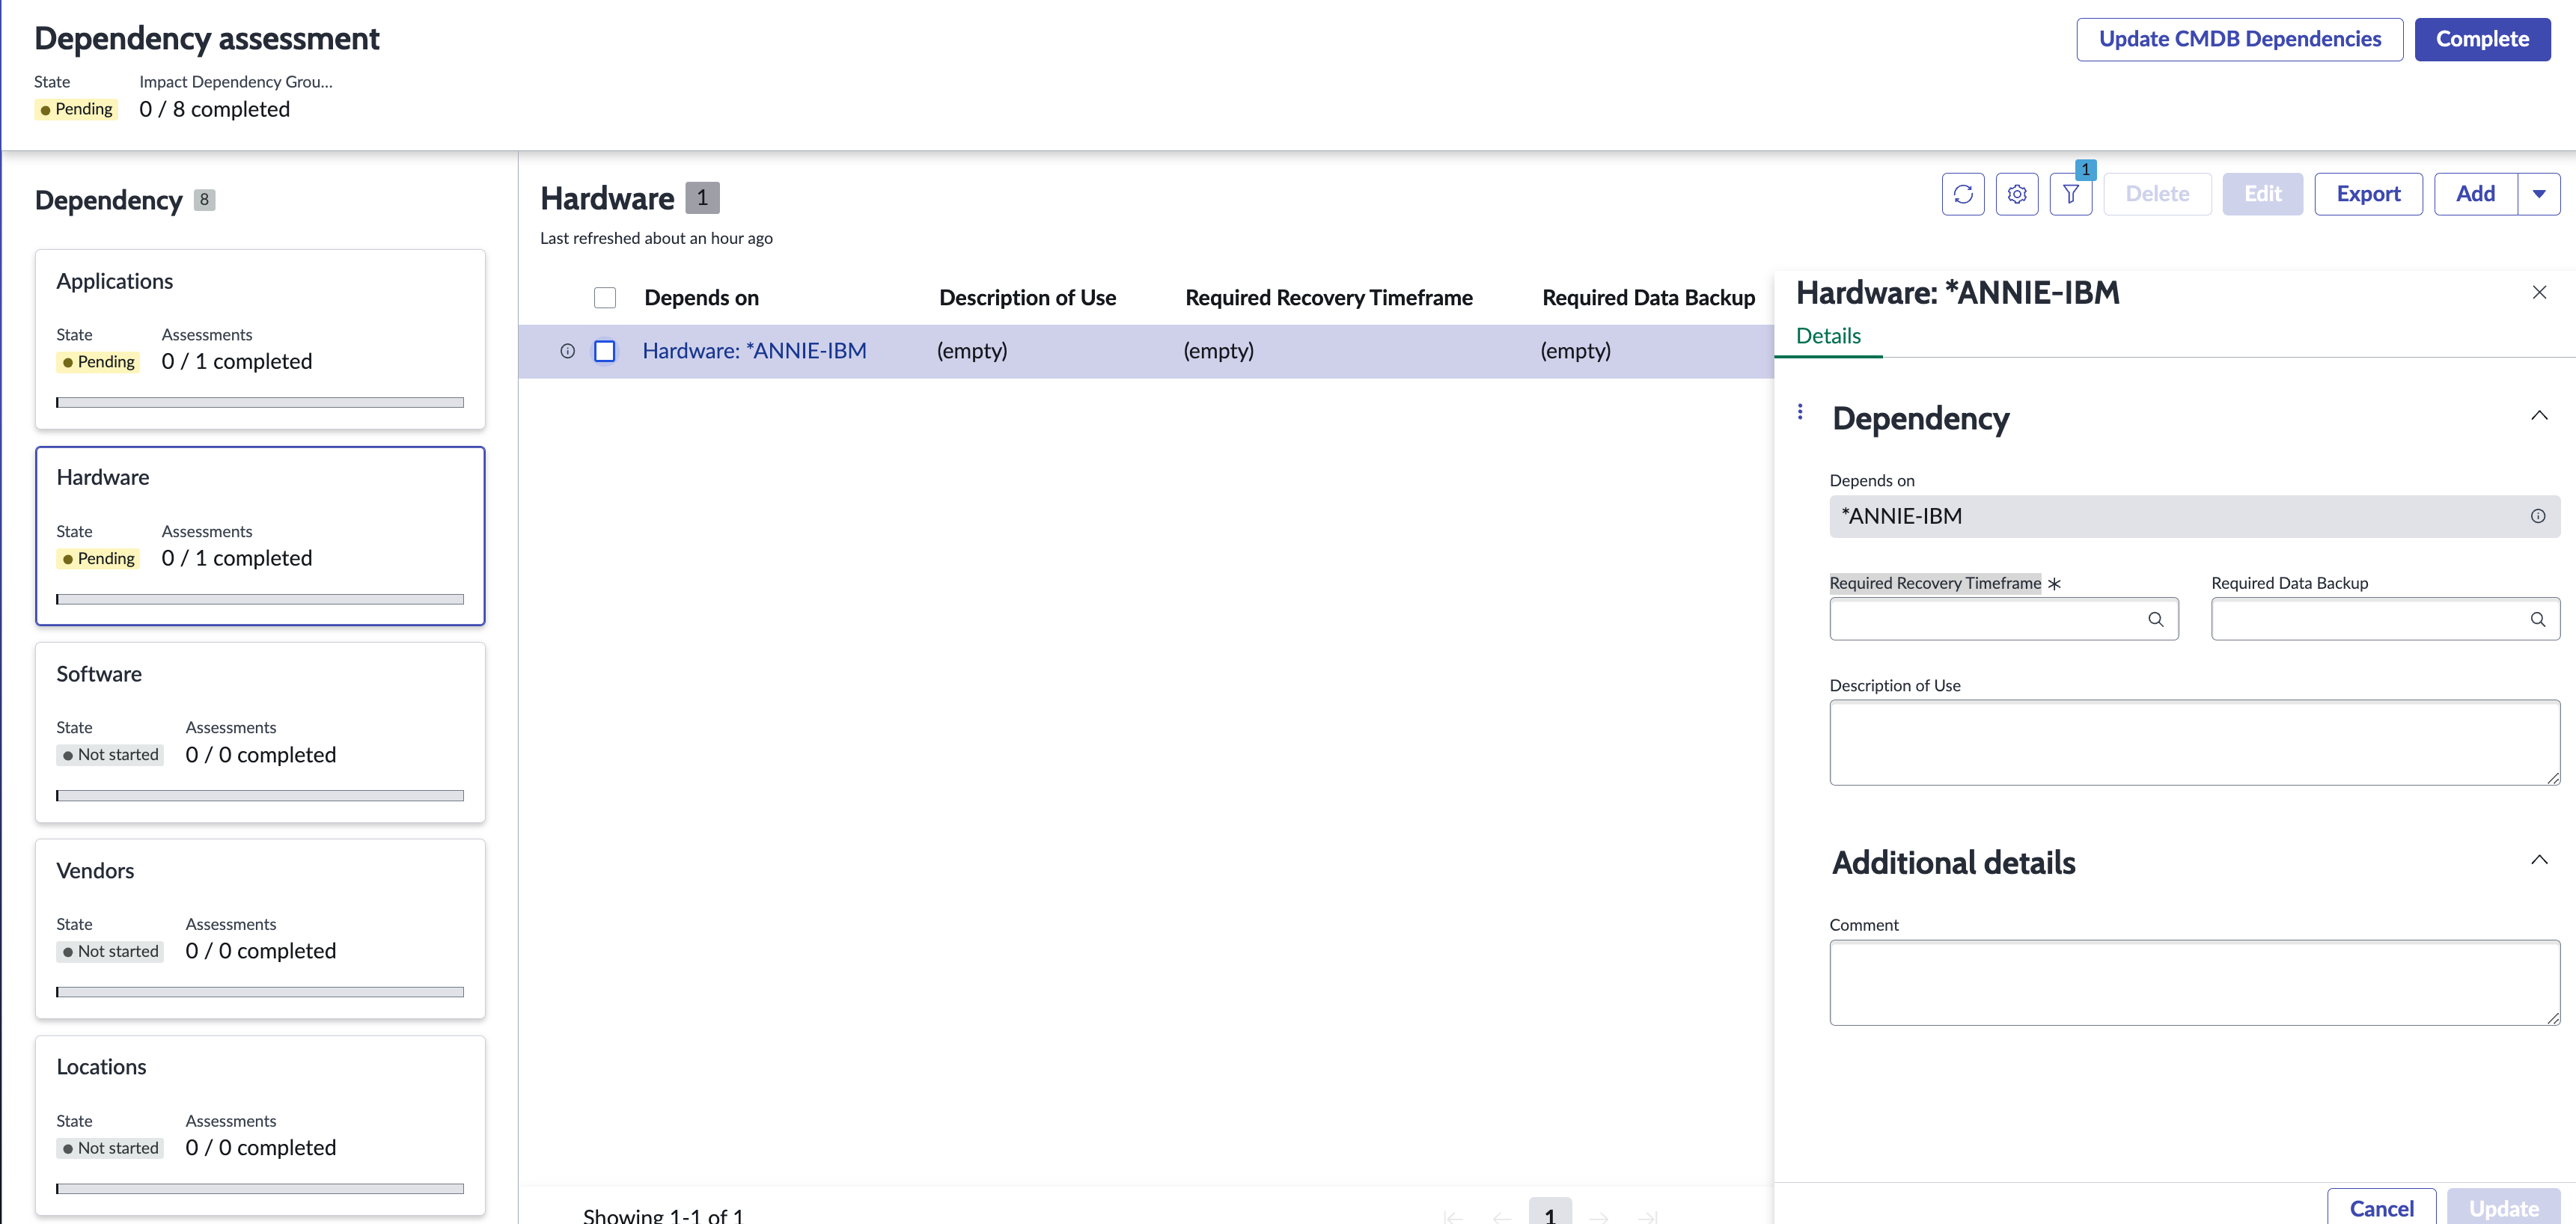Collapse the Dependency section
The image size is (2576, 1224).
pos(2539,416)
